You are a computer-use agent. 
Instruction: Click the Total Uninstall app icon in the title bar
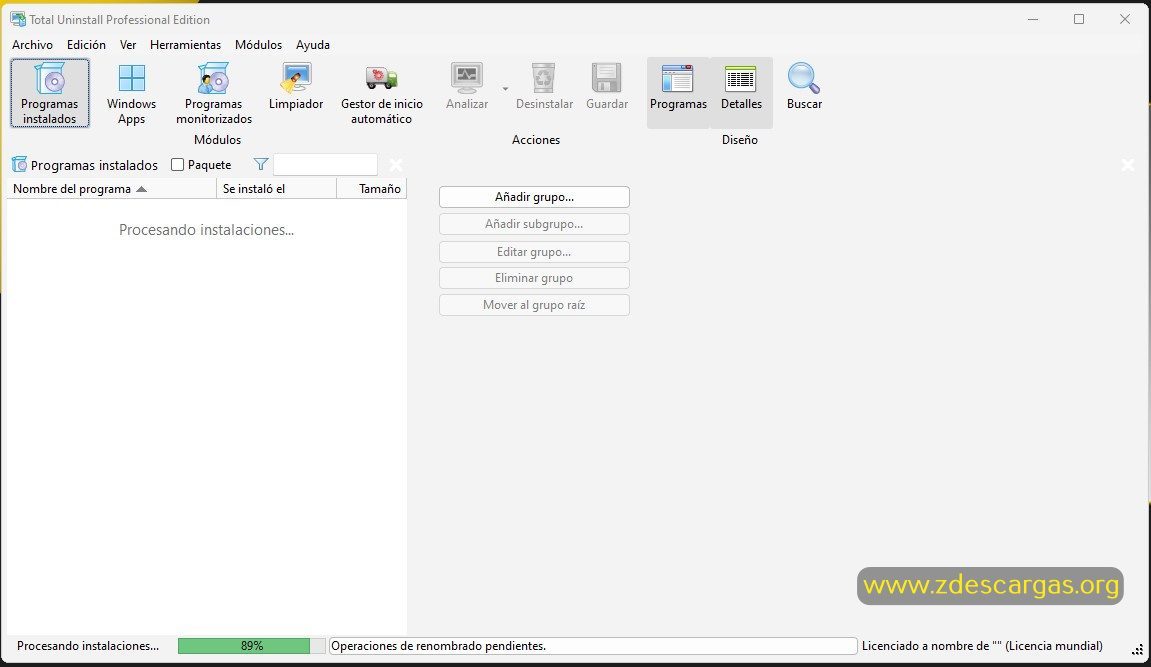18,19
